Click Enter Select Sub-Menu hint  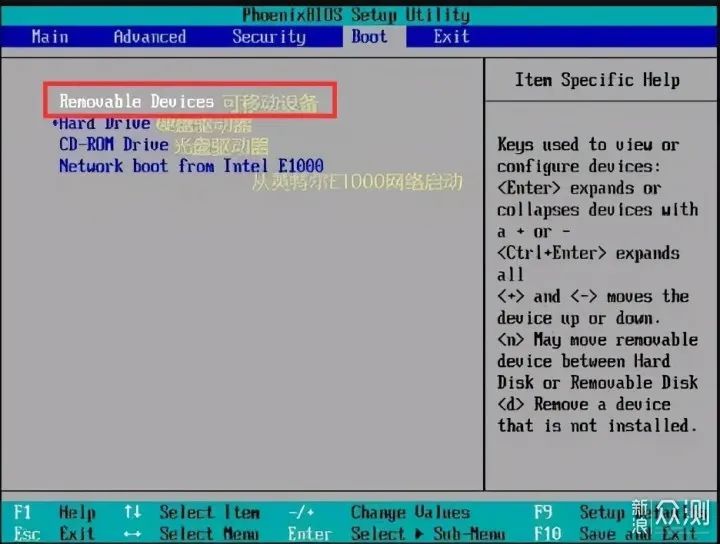point(396,533)
